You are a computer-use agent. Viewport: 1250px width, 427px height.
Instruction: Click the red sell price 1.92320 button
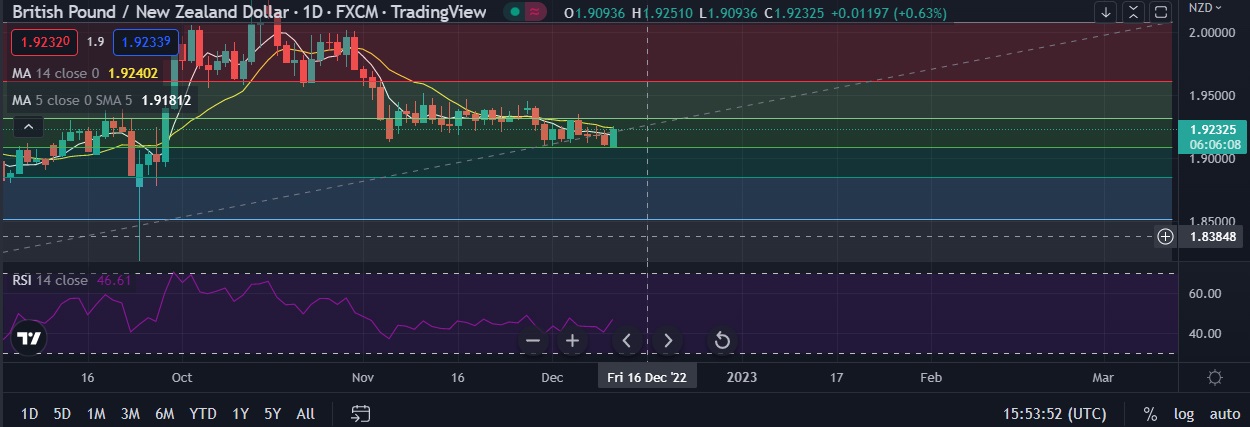43,43
